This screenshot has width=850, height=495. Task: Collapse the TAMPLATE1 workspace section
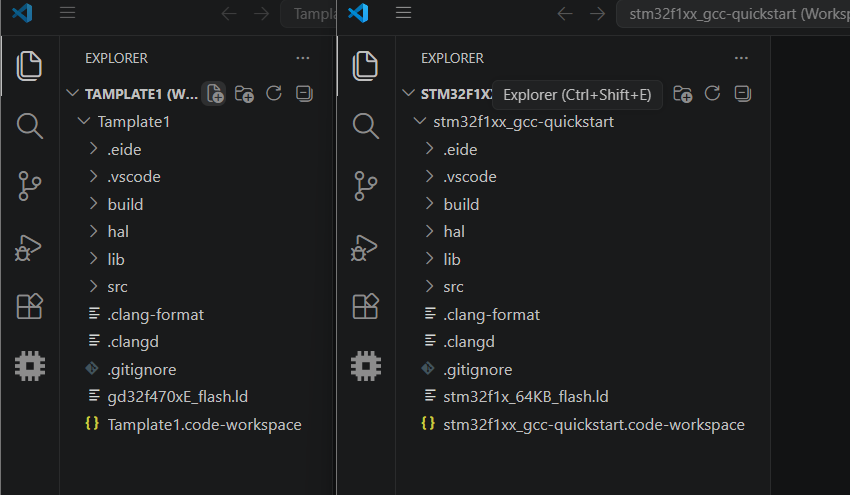point(72,93)
